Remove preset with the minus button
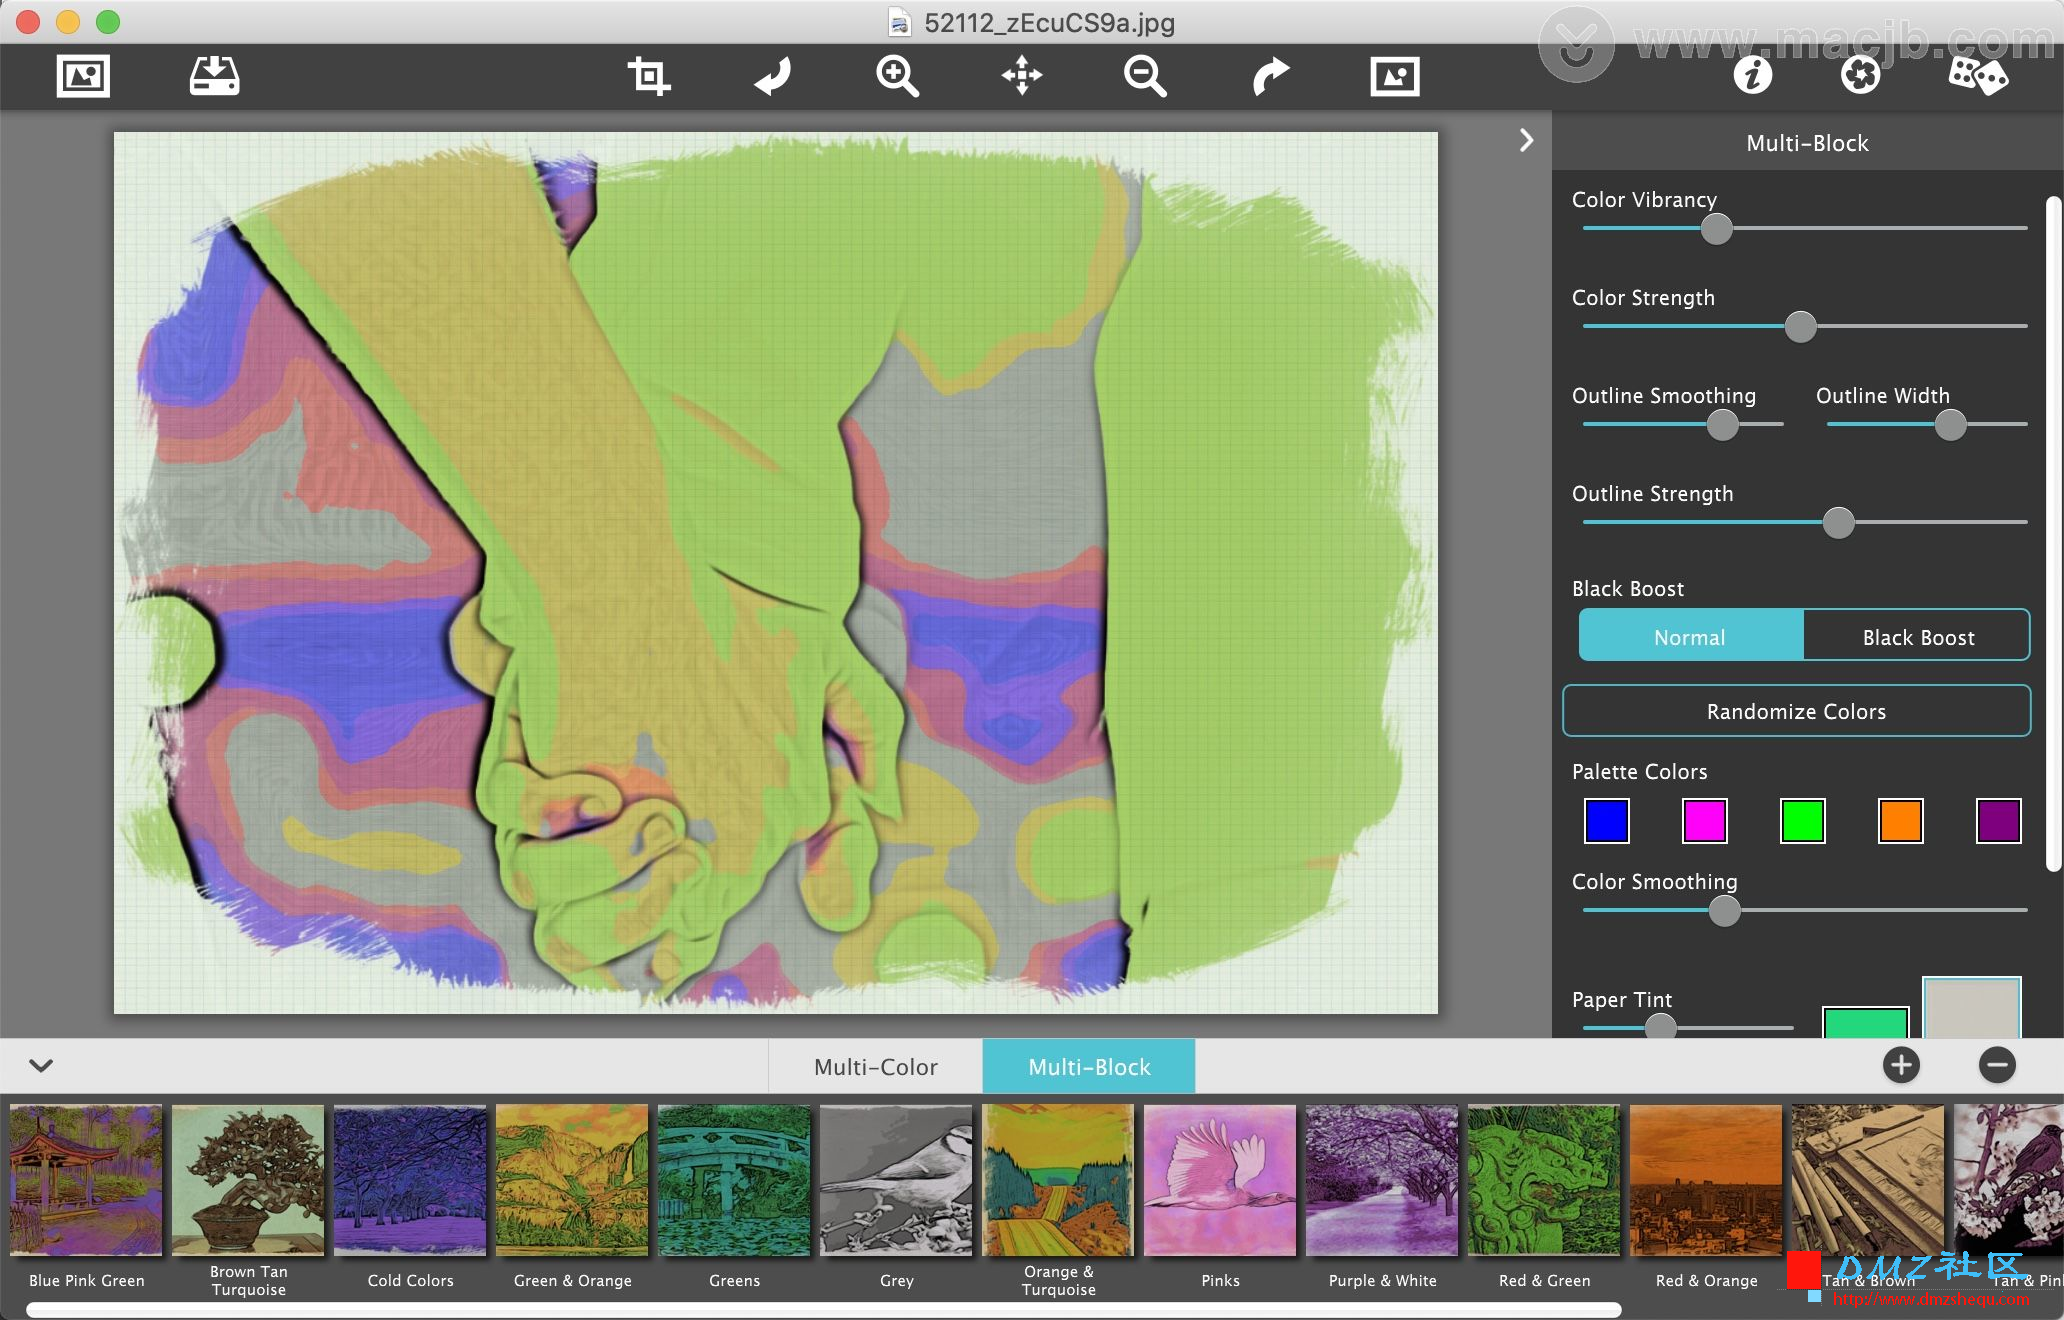Viewport: 2064px width, 1320px height. pyautogui.click(x=1997, y=1065)
